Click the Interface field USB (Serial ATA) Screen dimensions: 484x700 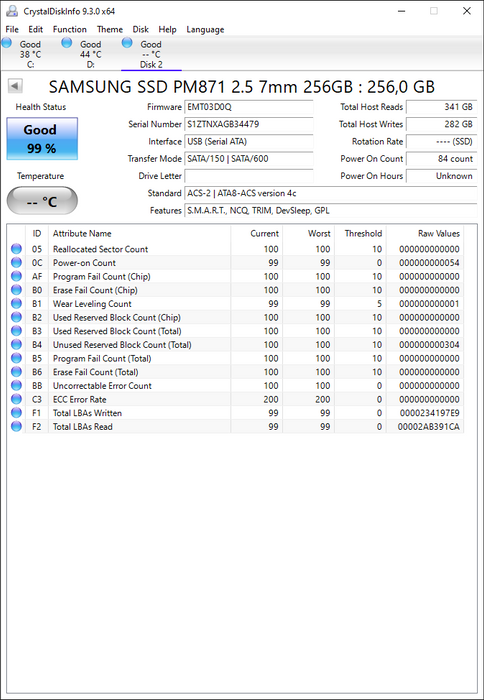[x=249, y=142]
